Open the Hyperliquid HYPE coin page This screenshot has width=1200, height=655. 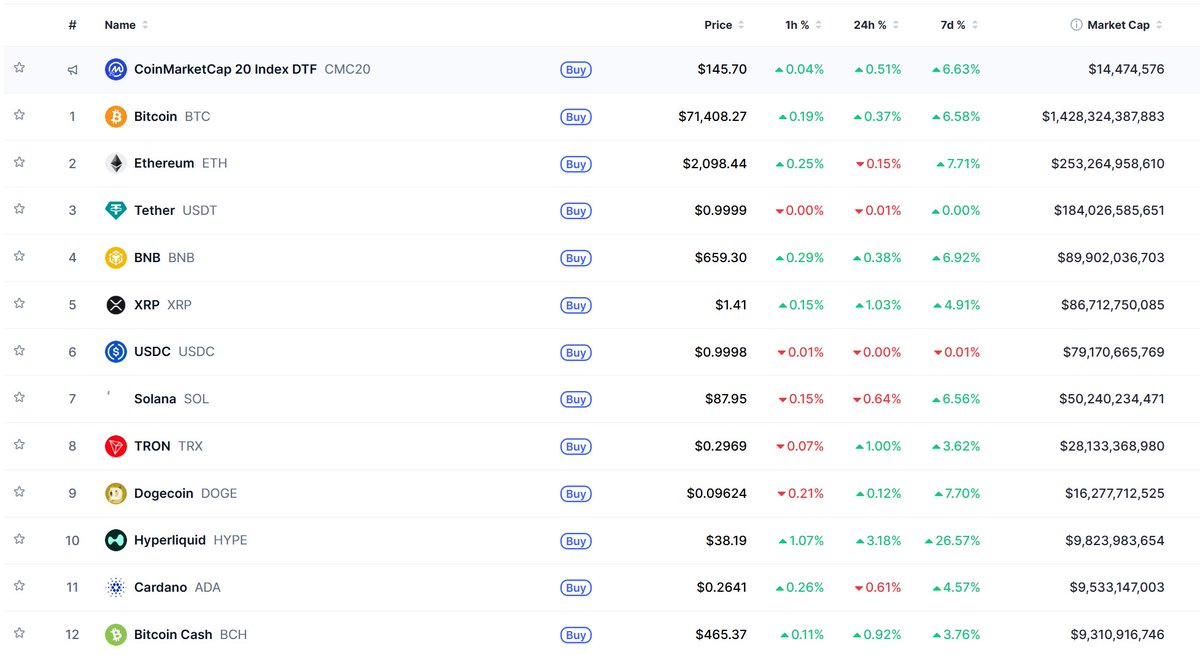(x=190, y=540)
